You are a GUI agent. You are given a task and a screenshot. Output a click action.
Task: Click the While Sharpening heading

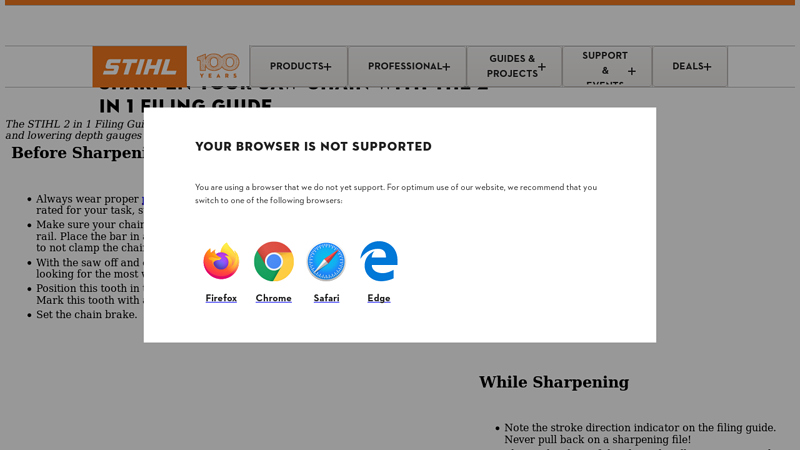pyautogui.click(x=554, y=382)
